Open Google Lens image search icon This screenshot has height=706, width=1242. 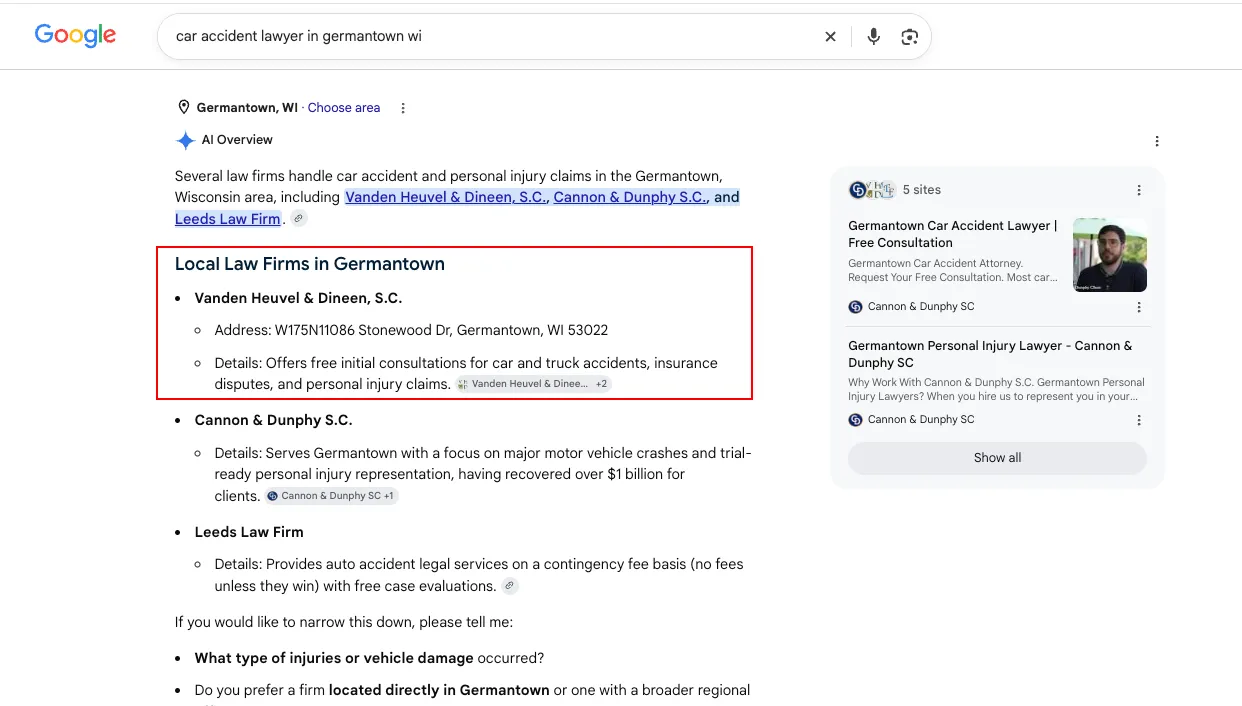pos(909,36)
